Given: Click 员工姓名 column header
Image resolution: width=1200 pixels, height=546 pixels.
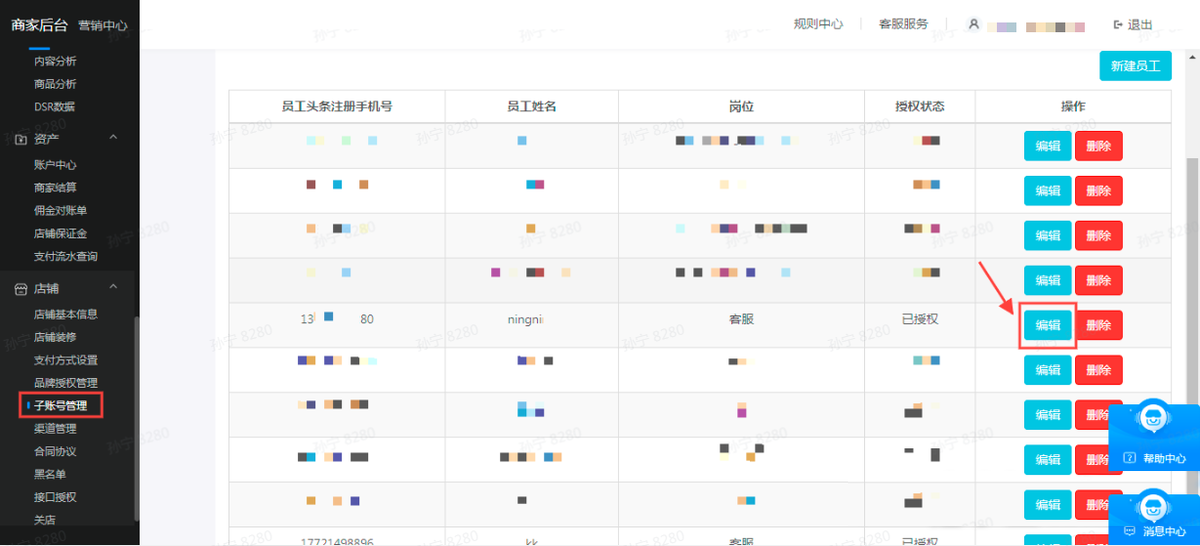Looking at the screenshot, I should tap(531, 106).
